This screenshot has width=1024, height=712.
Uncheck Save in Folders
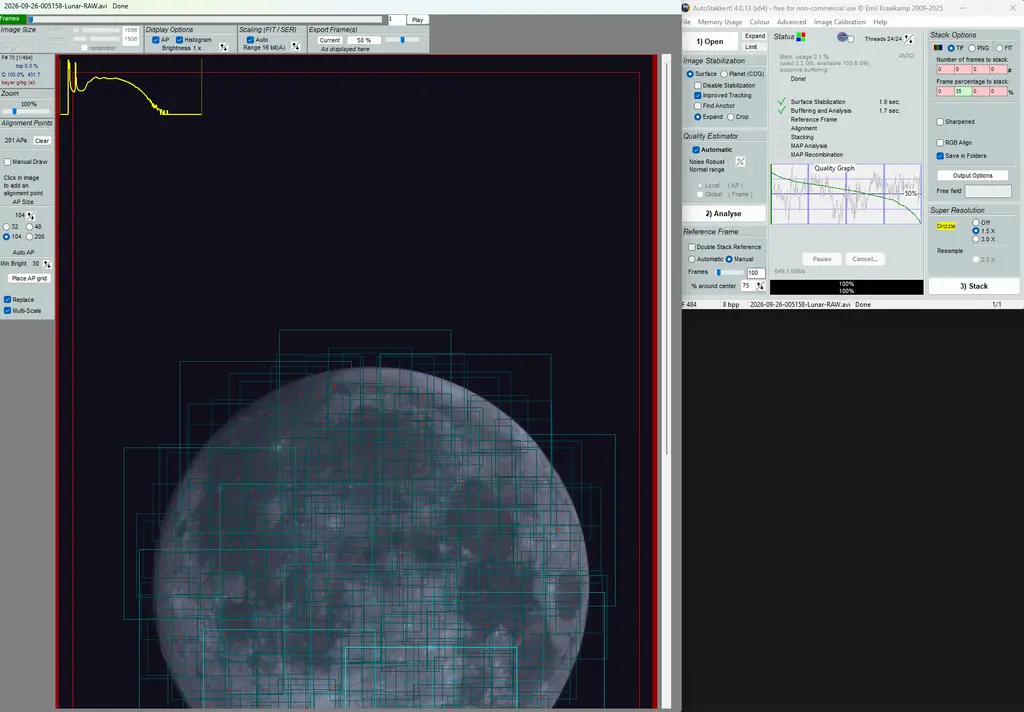(x=940, y=155)
